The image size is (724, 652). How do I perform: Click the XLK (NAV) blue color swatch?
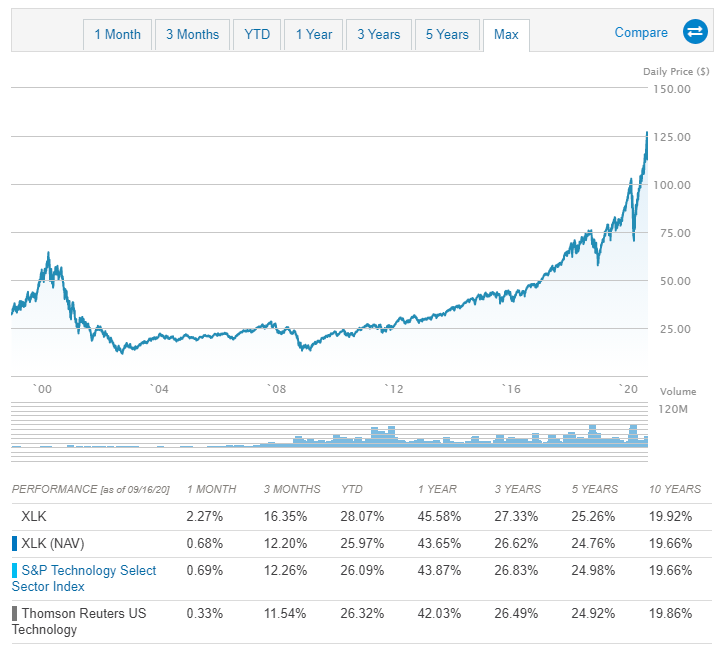pos(14,543)
